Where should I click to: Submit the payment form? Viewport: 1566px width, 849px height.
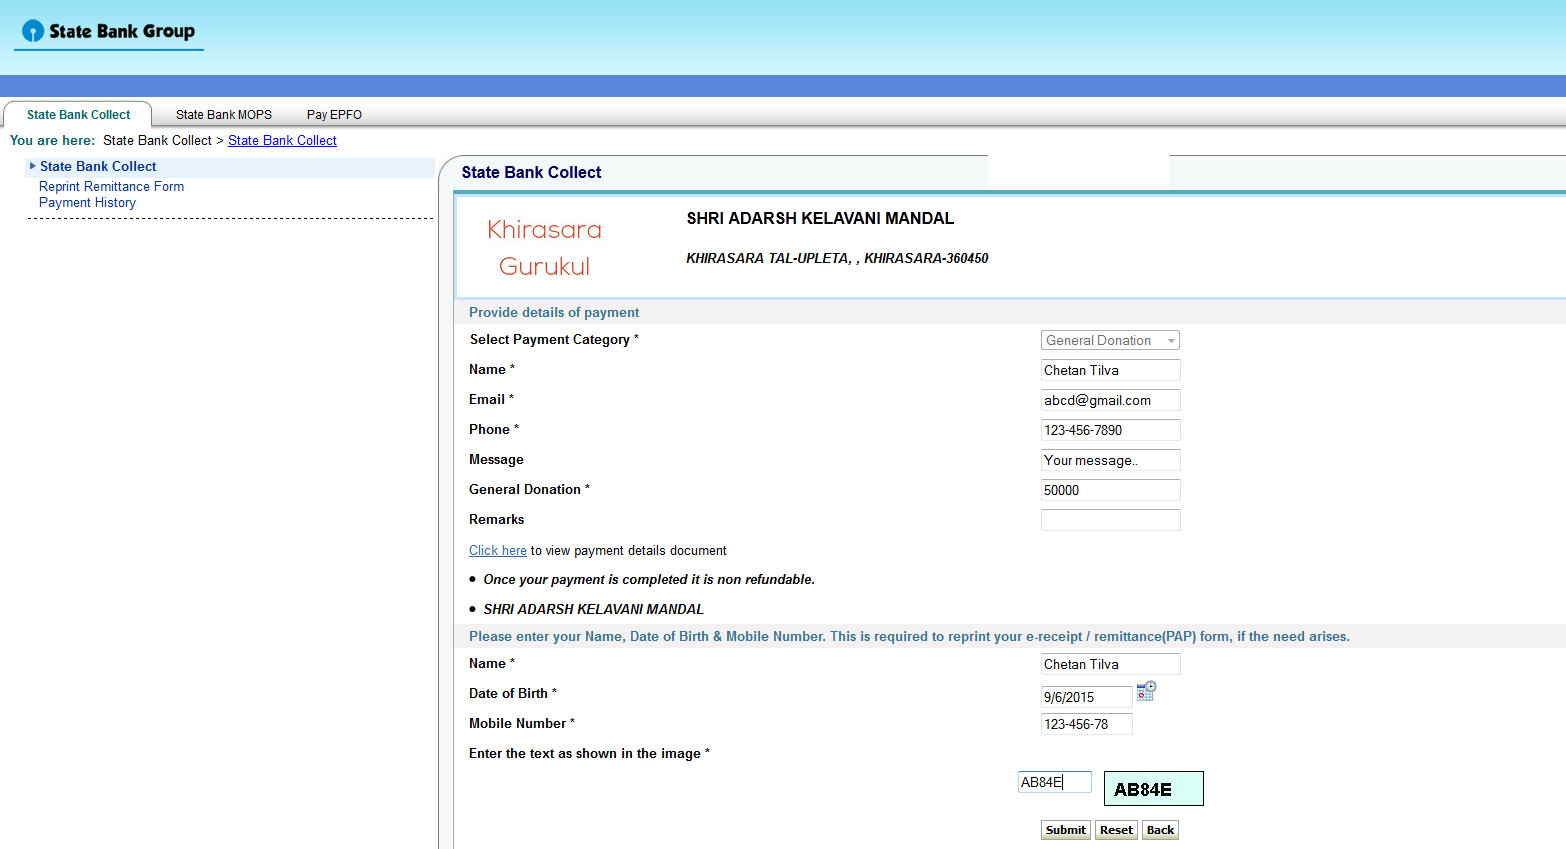pos(1066,830)
